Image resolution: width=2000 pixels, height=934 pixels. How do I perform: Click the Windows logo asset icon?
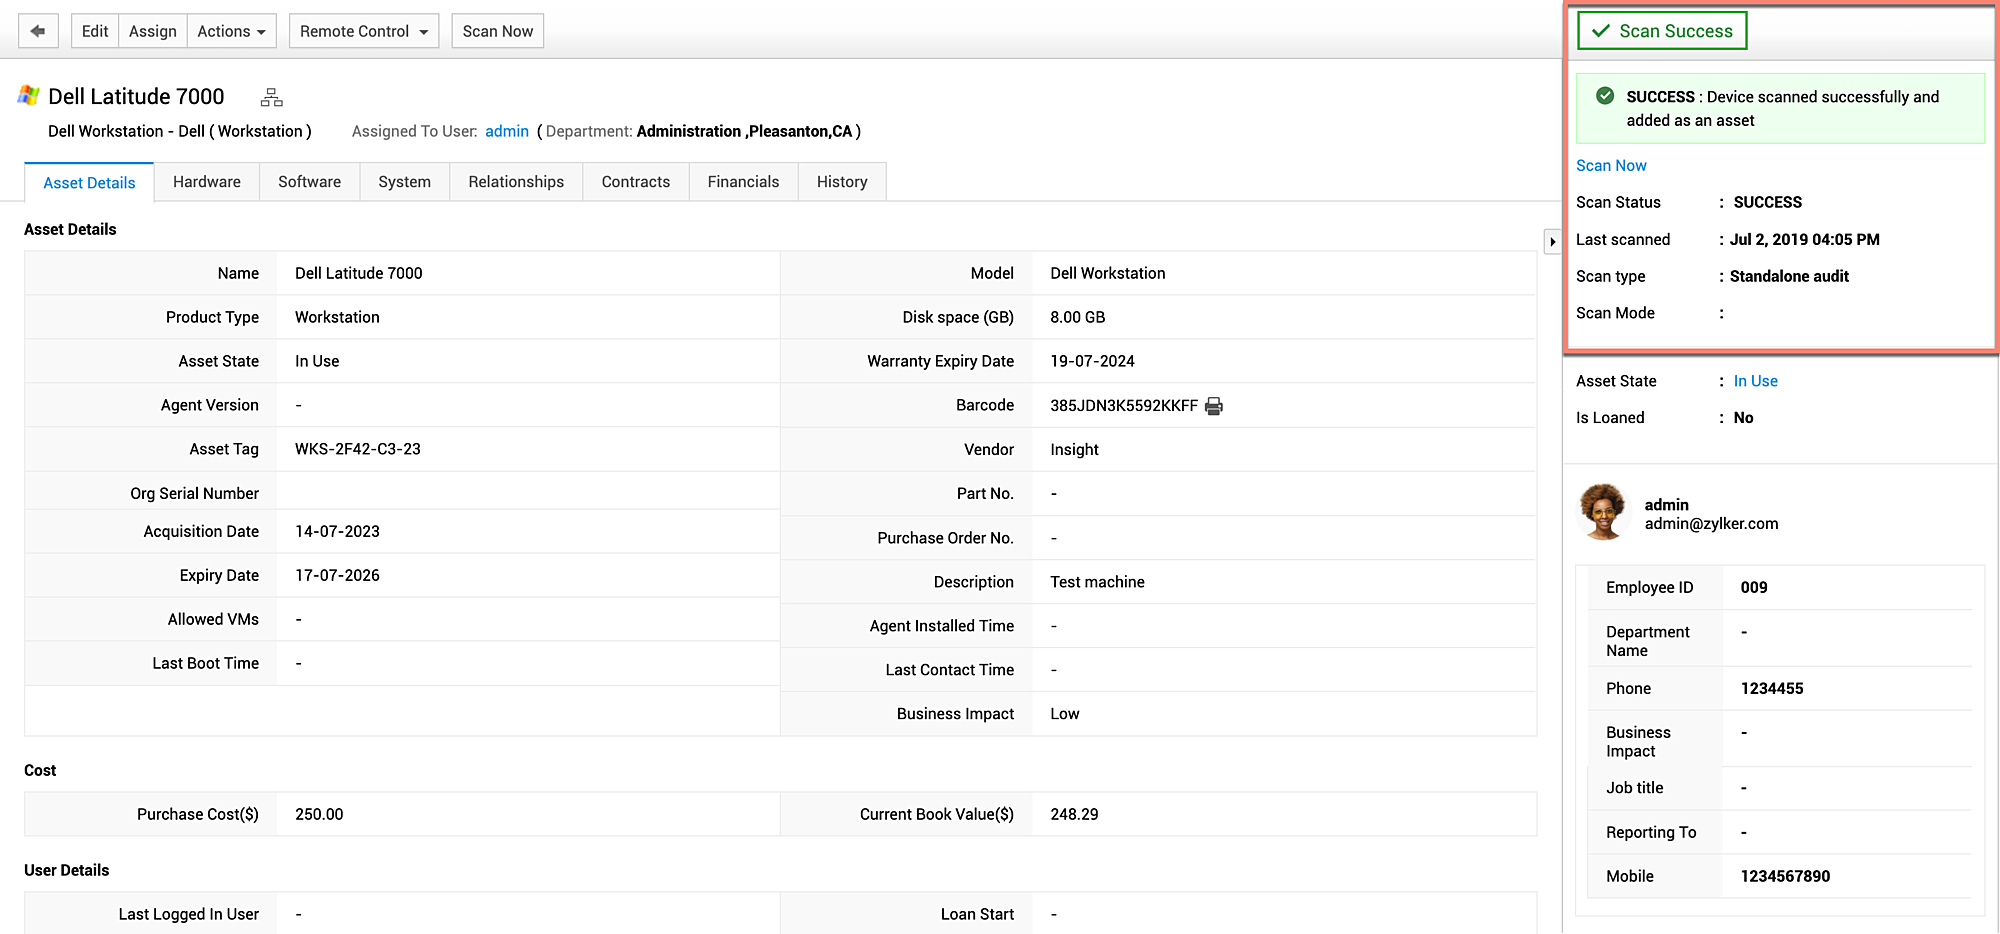pos(29,96)
